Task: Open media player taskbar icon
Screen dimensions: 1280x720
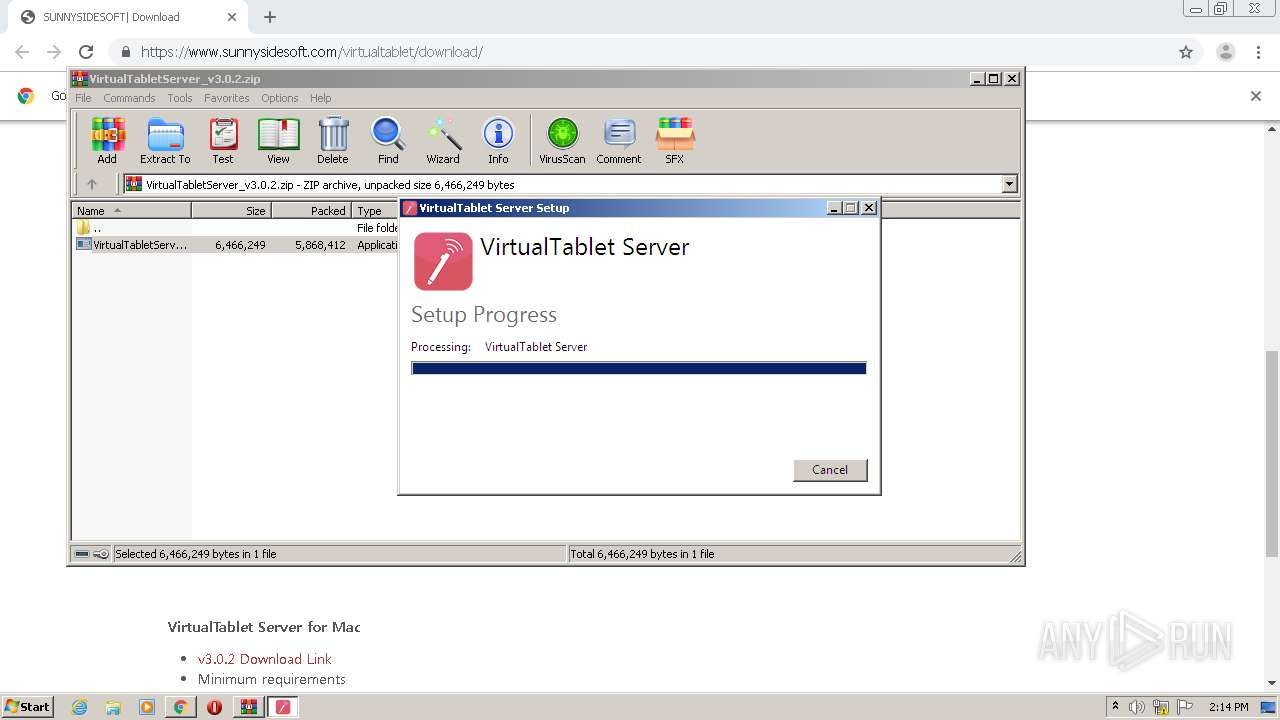Action: (147, 707)
